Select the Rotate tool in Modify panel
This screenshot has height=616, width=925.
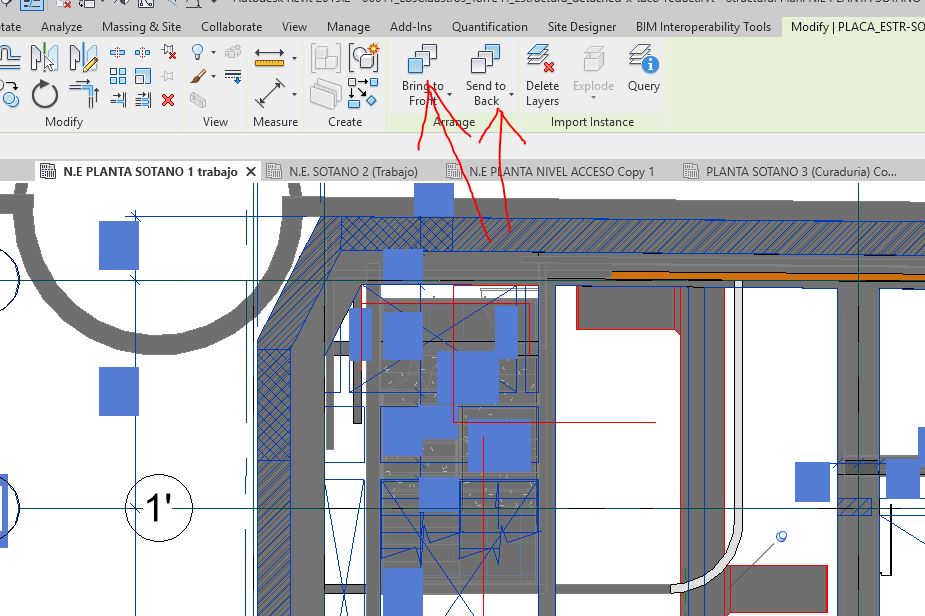tap(45, 95)
